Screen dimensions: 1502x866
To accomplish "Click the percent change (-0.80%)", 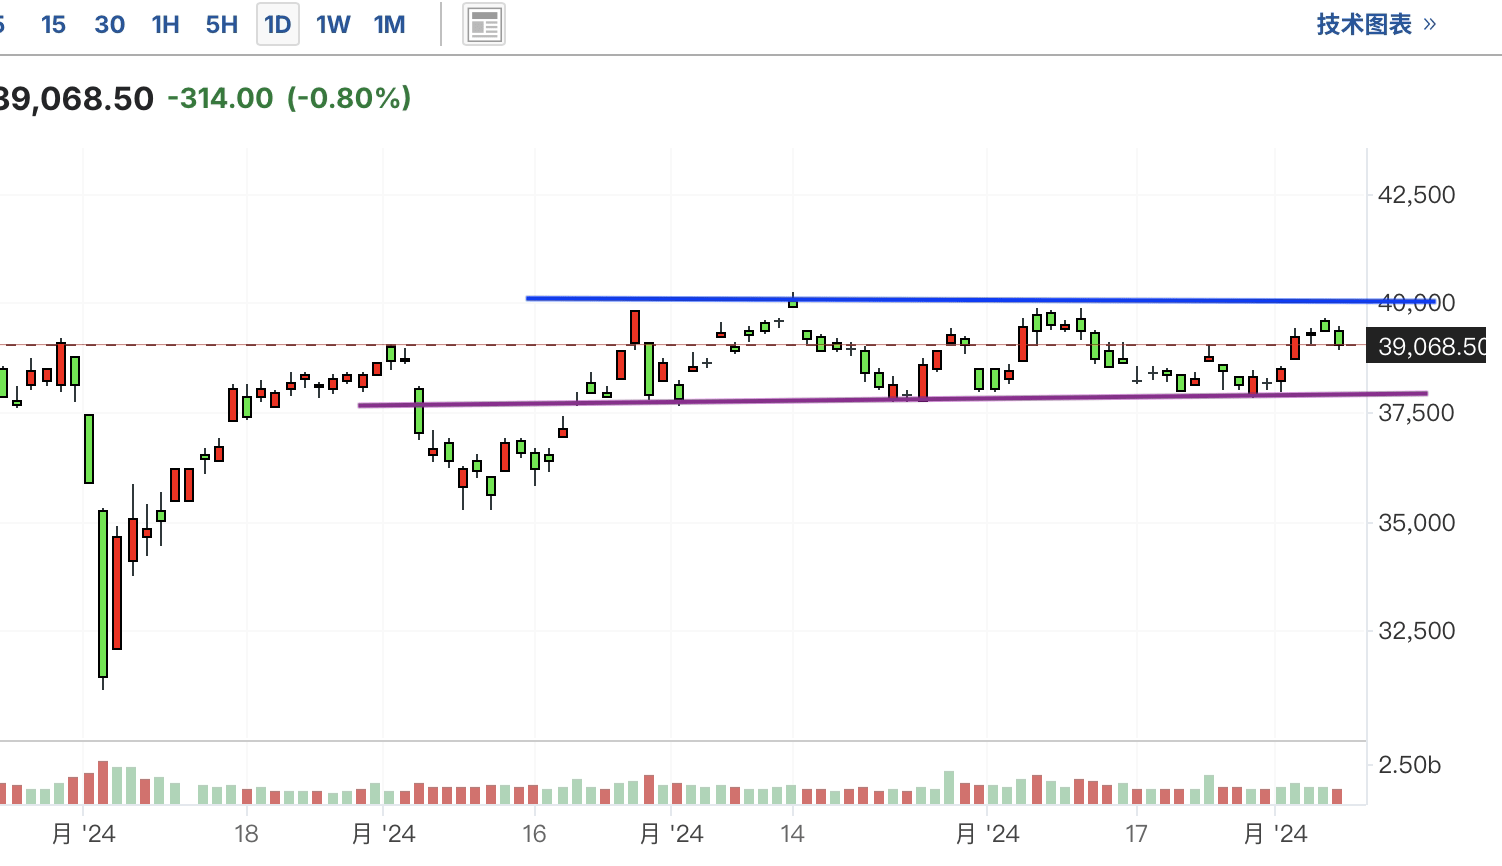I will pos(349,98).
